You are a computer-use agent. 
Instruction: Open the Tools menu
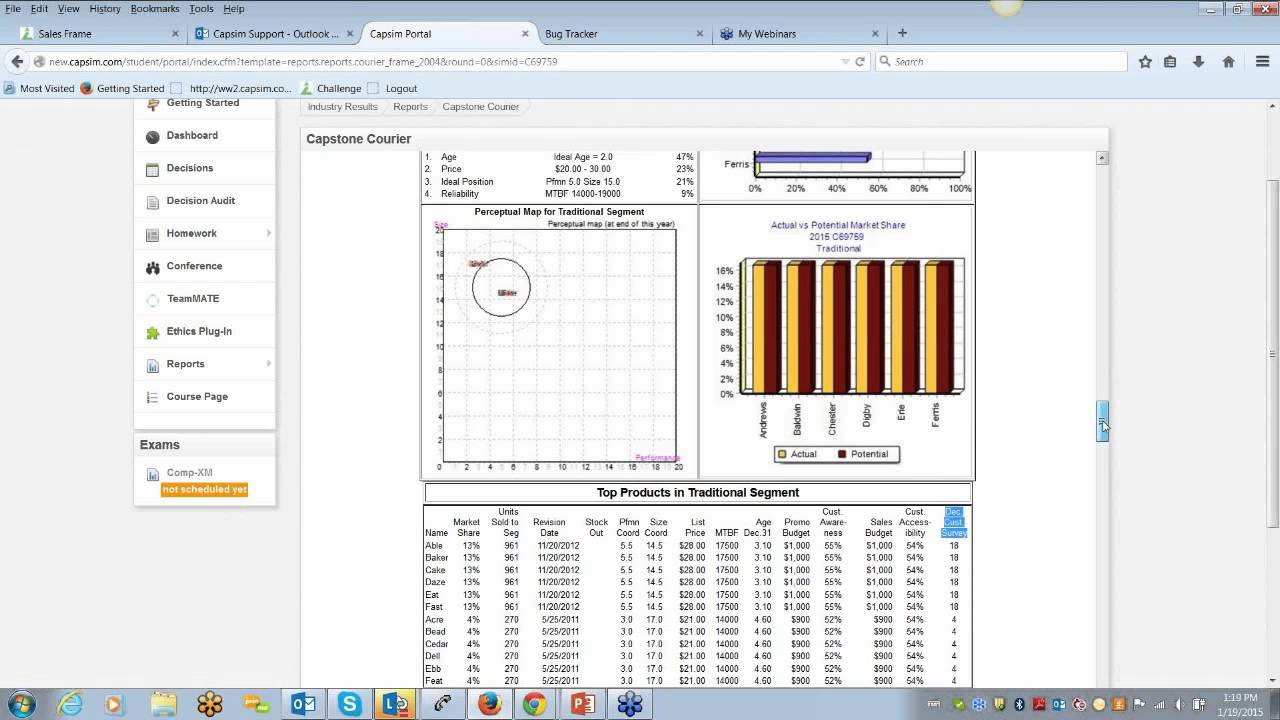(x=201, y=8)
